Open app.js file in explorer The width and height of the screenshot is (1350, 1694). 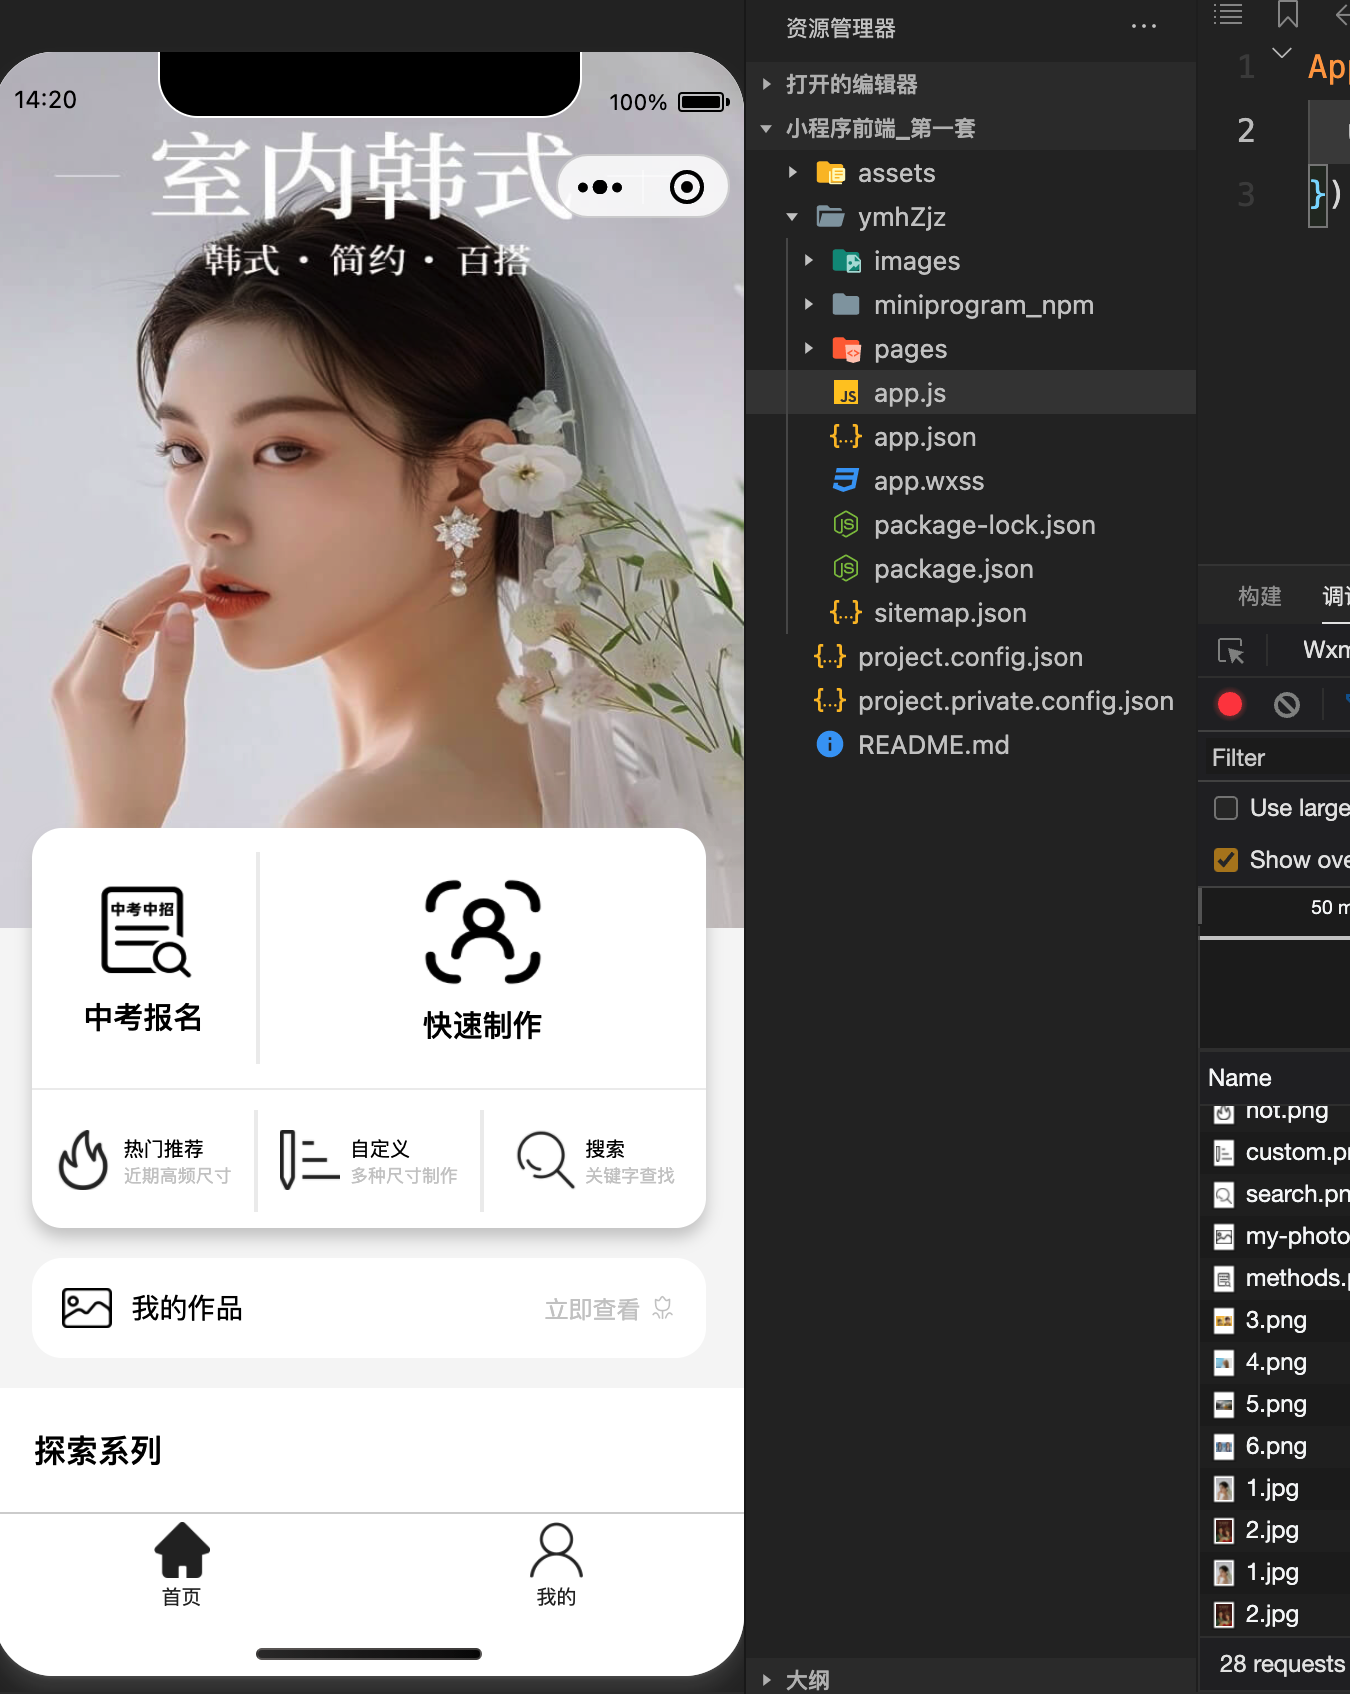[x=971, y=393]
